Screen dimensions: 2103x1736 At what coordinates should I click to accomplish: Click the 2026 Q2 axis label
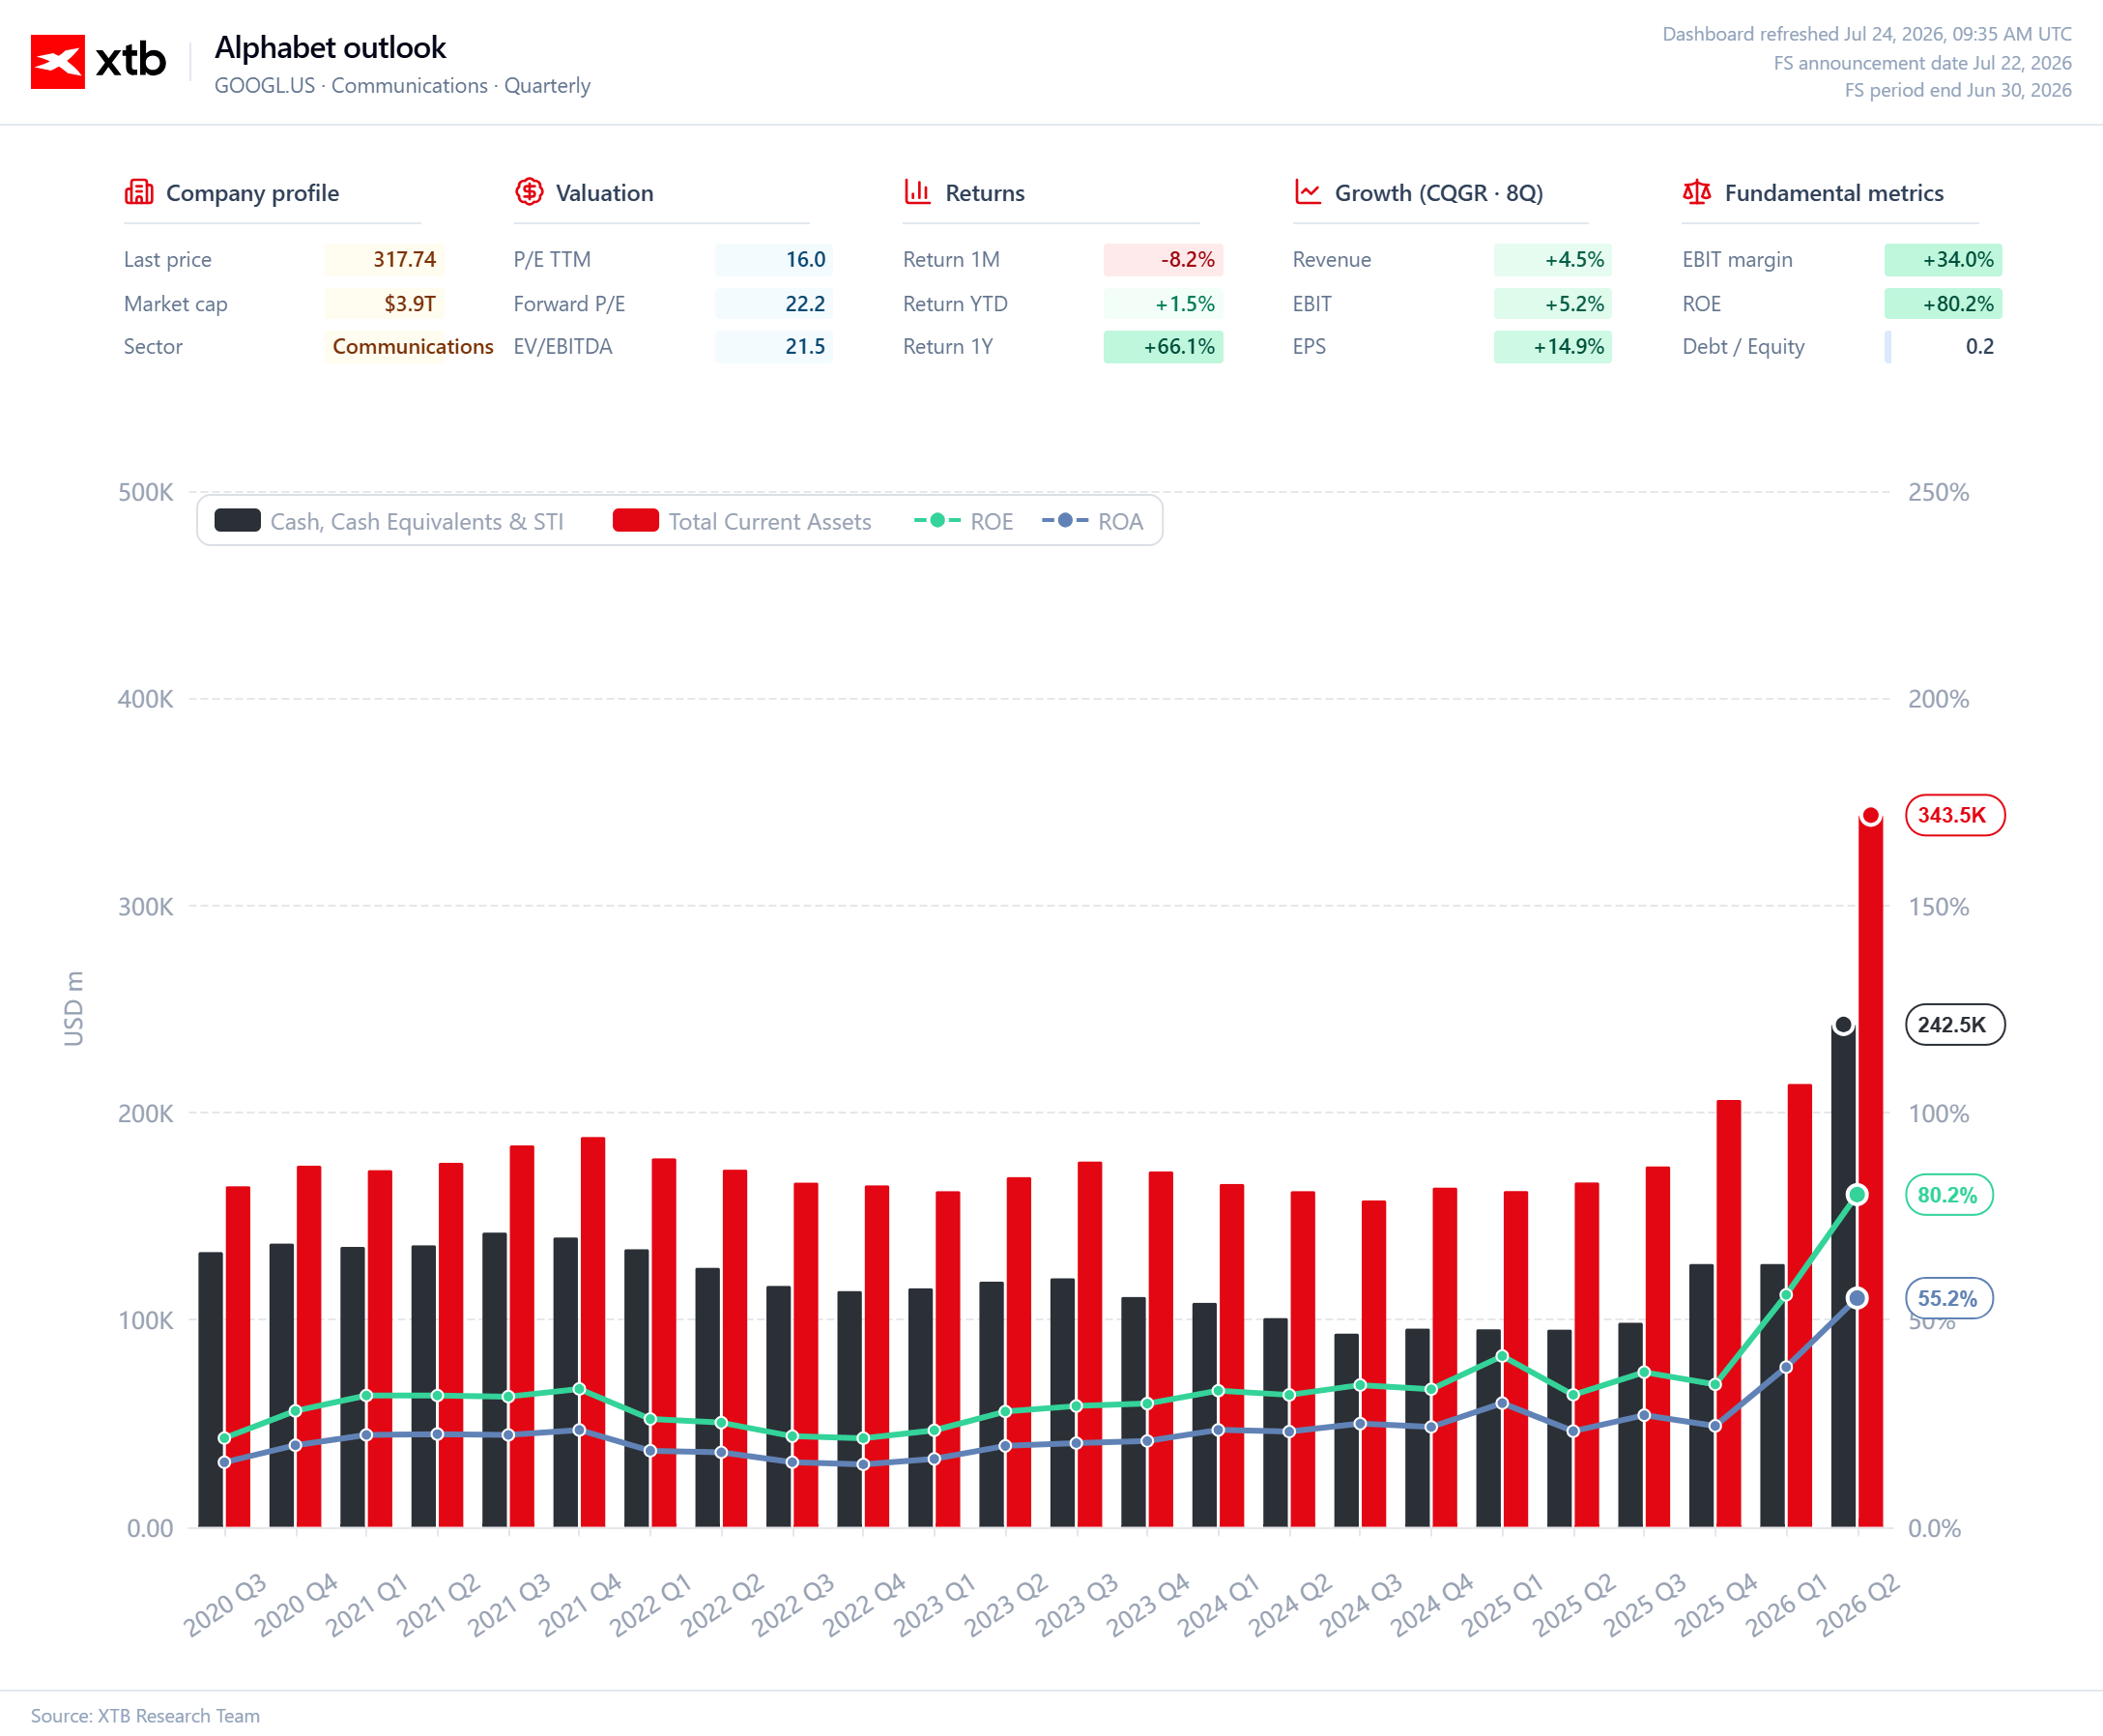1859,1605
